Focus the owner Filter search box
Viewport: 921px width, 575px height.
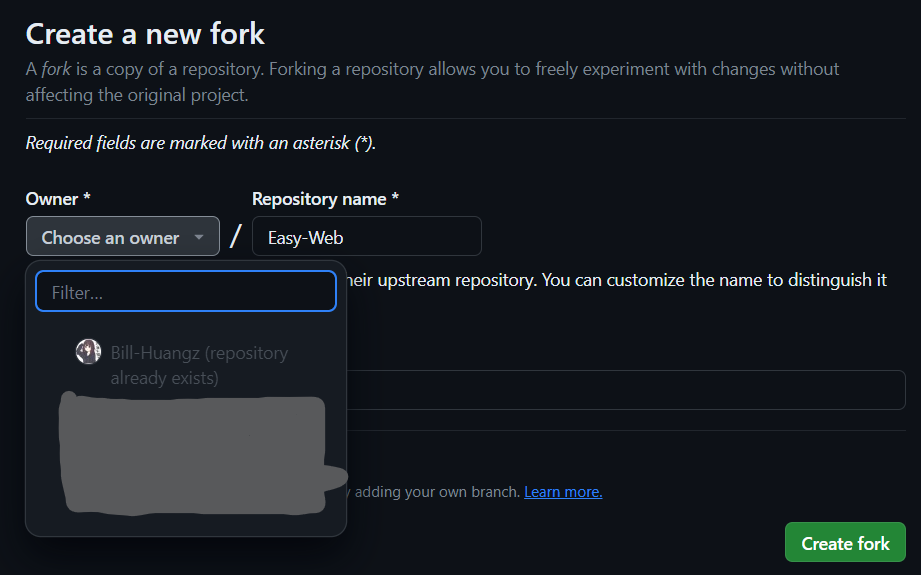click(x=186, y=291)
